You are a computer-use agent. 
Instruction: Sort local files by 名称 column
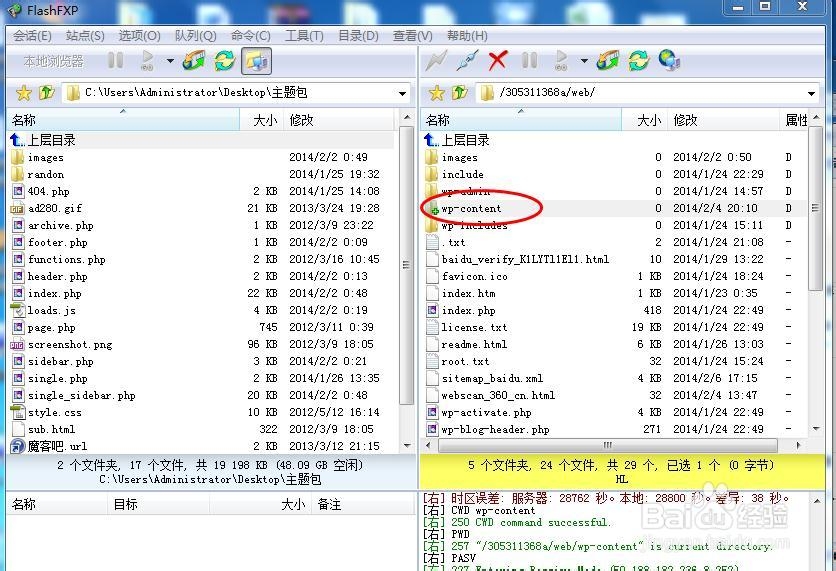click(x=123, y=120)
